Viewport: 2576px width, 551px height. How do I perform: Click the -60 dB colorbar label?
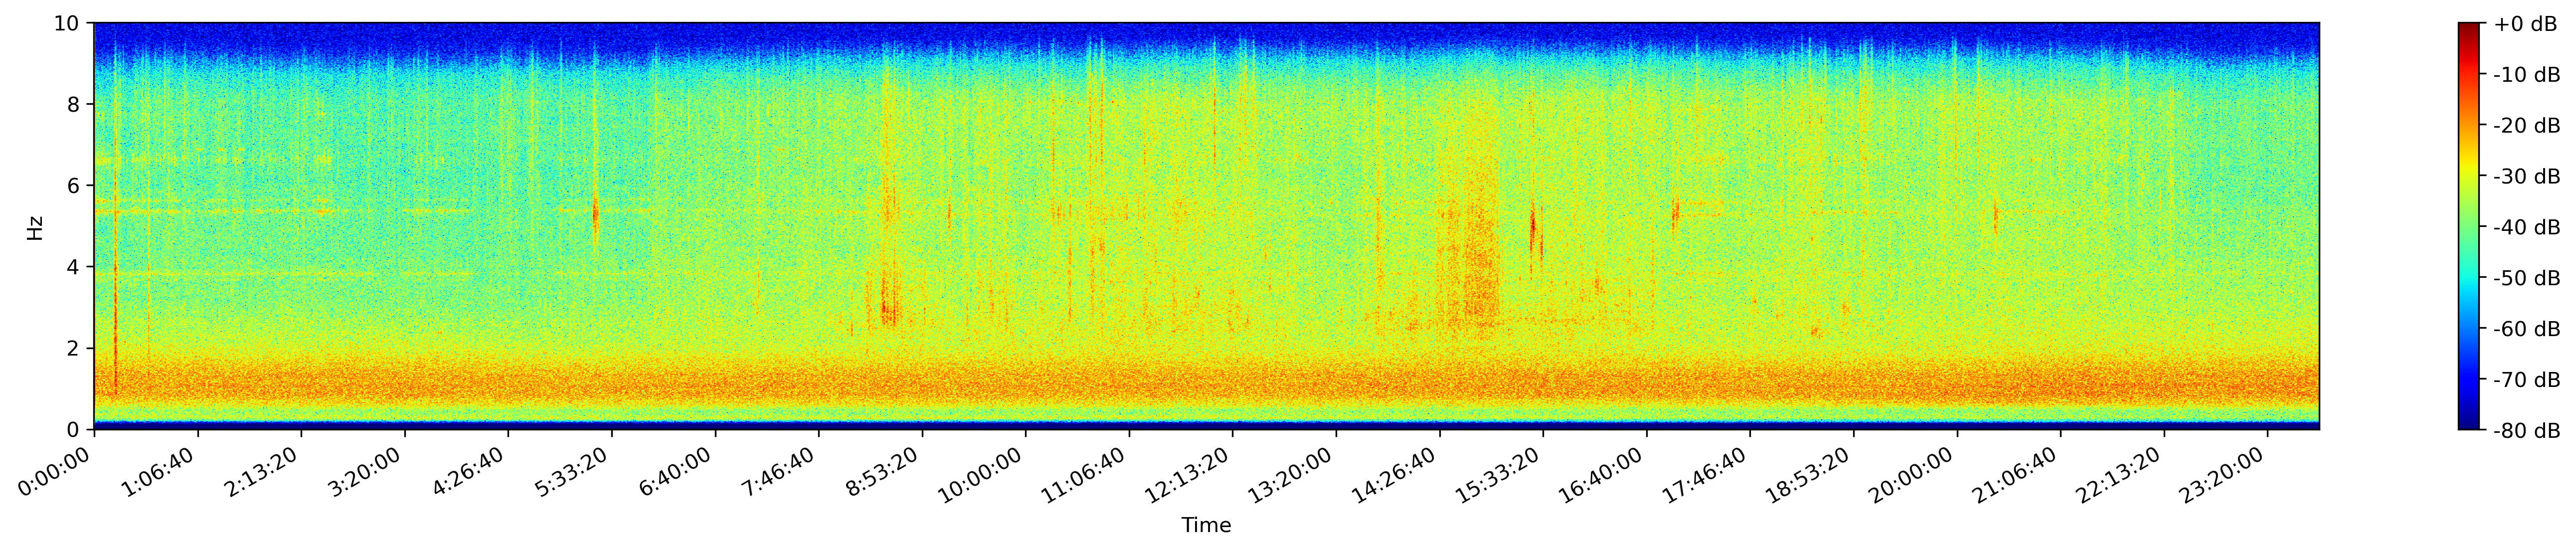point(2527,329)
